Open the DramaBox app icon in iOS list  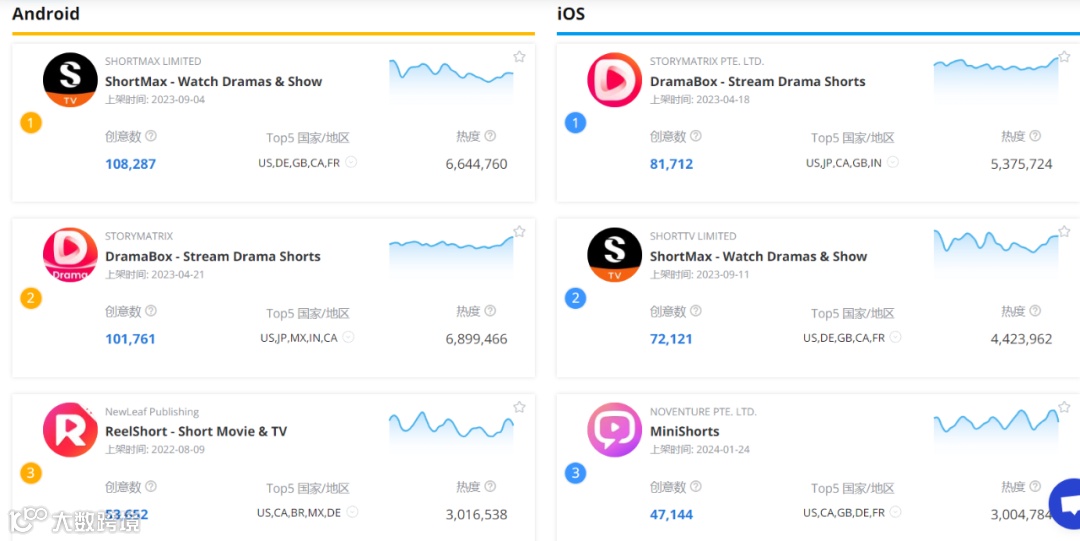click(x=614, y=79)
